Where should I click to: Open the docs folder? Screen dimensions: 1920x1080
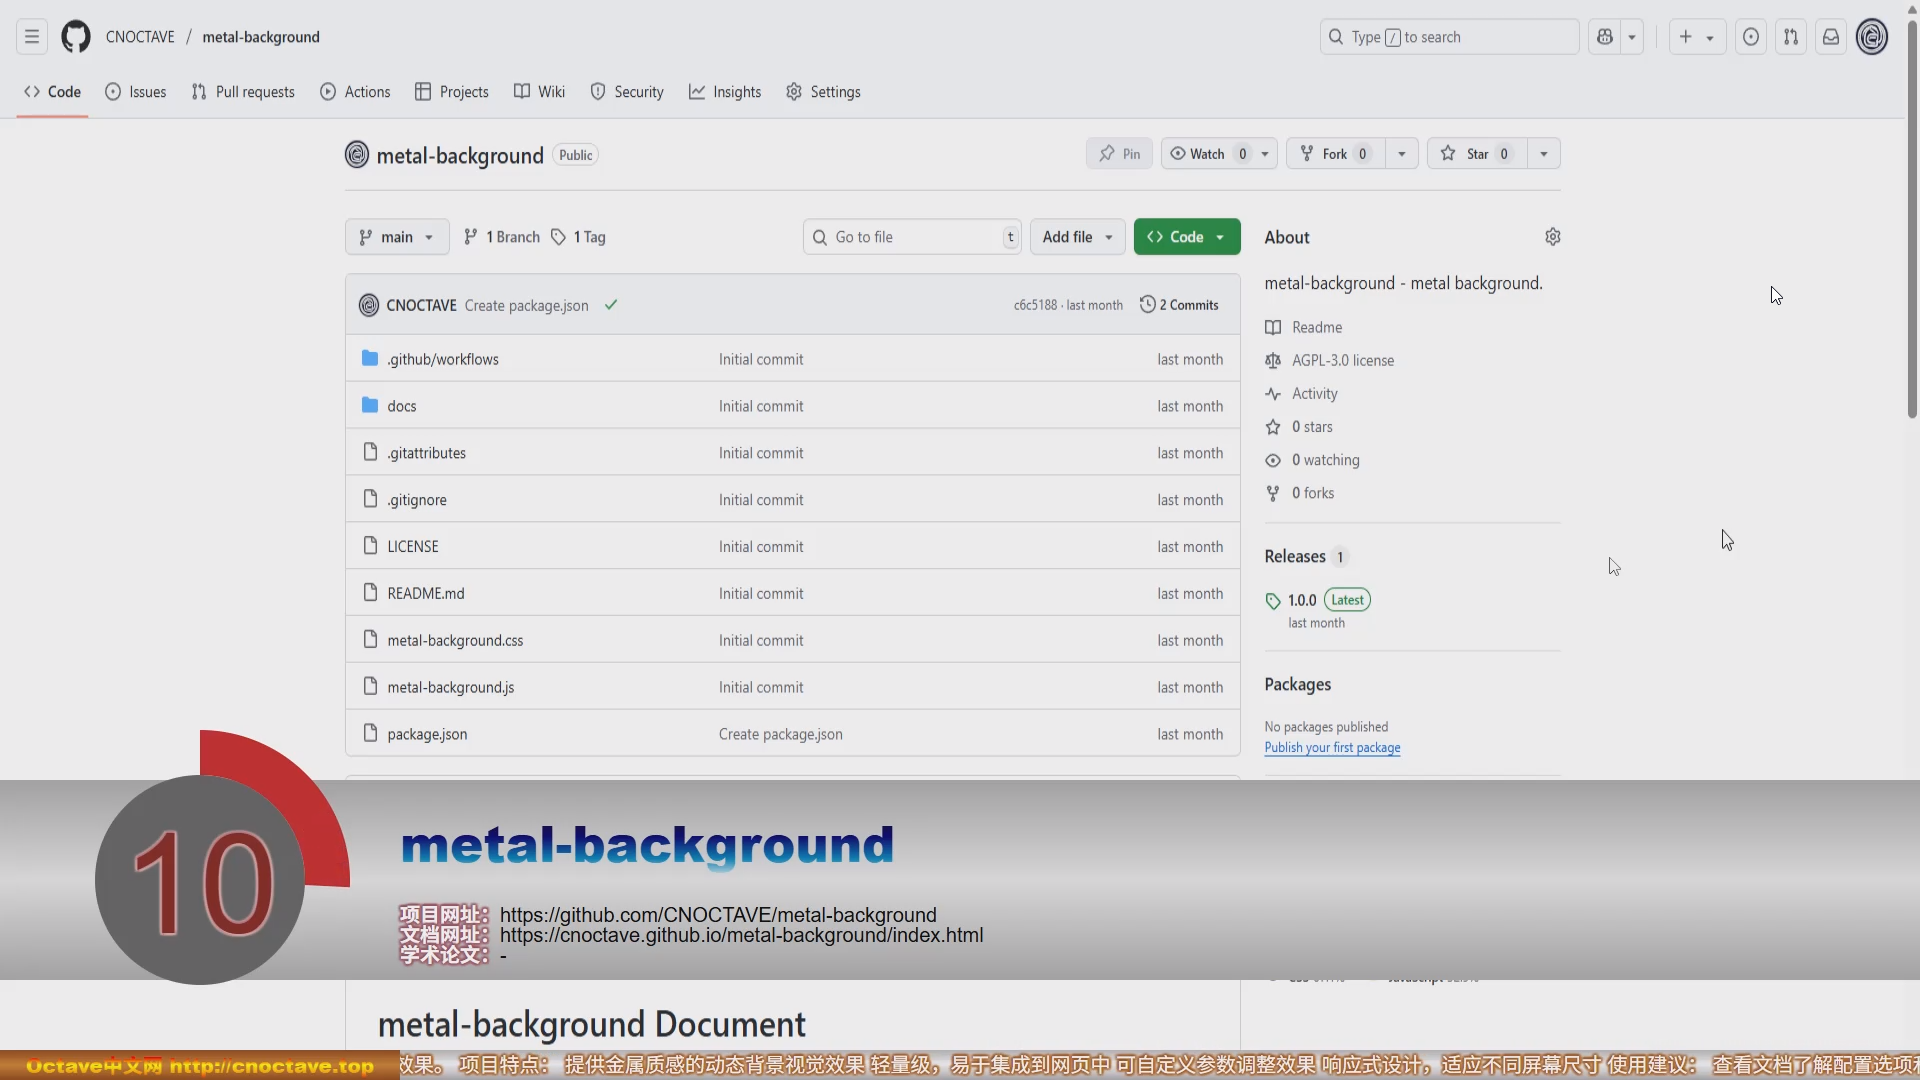(402, 406)
